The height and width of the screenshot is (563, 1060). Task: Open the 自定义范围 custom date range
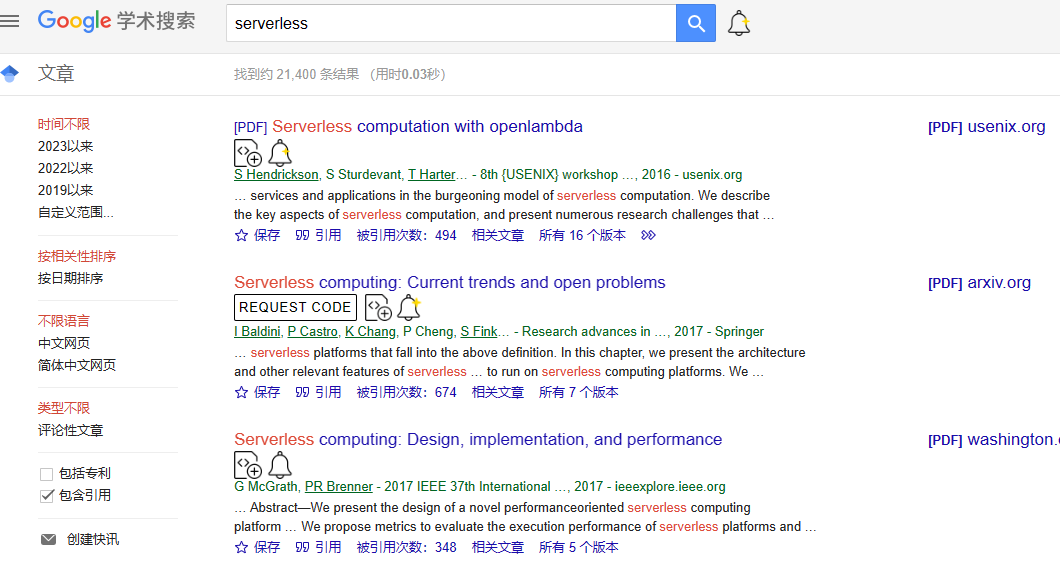[76, 212]
